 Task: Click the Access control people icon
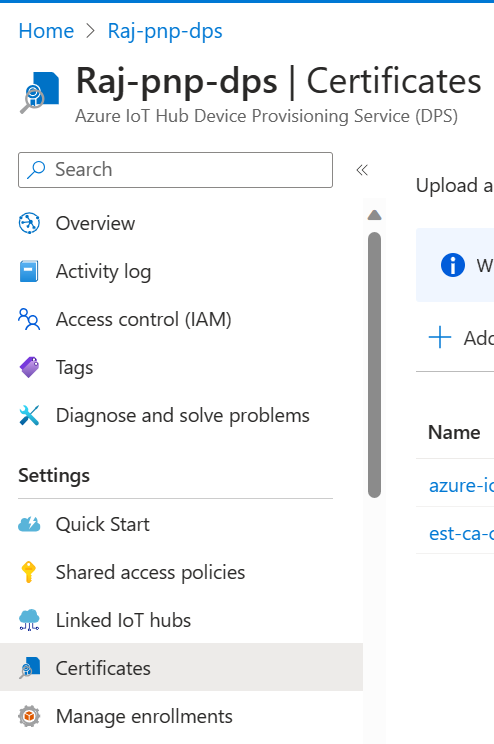pyautogui.click(x=29, y=319)
